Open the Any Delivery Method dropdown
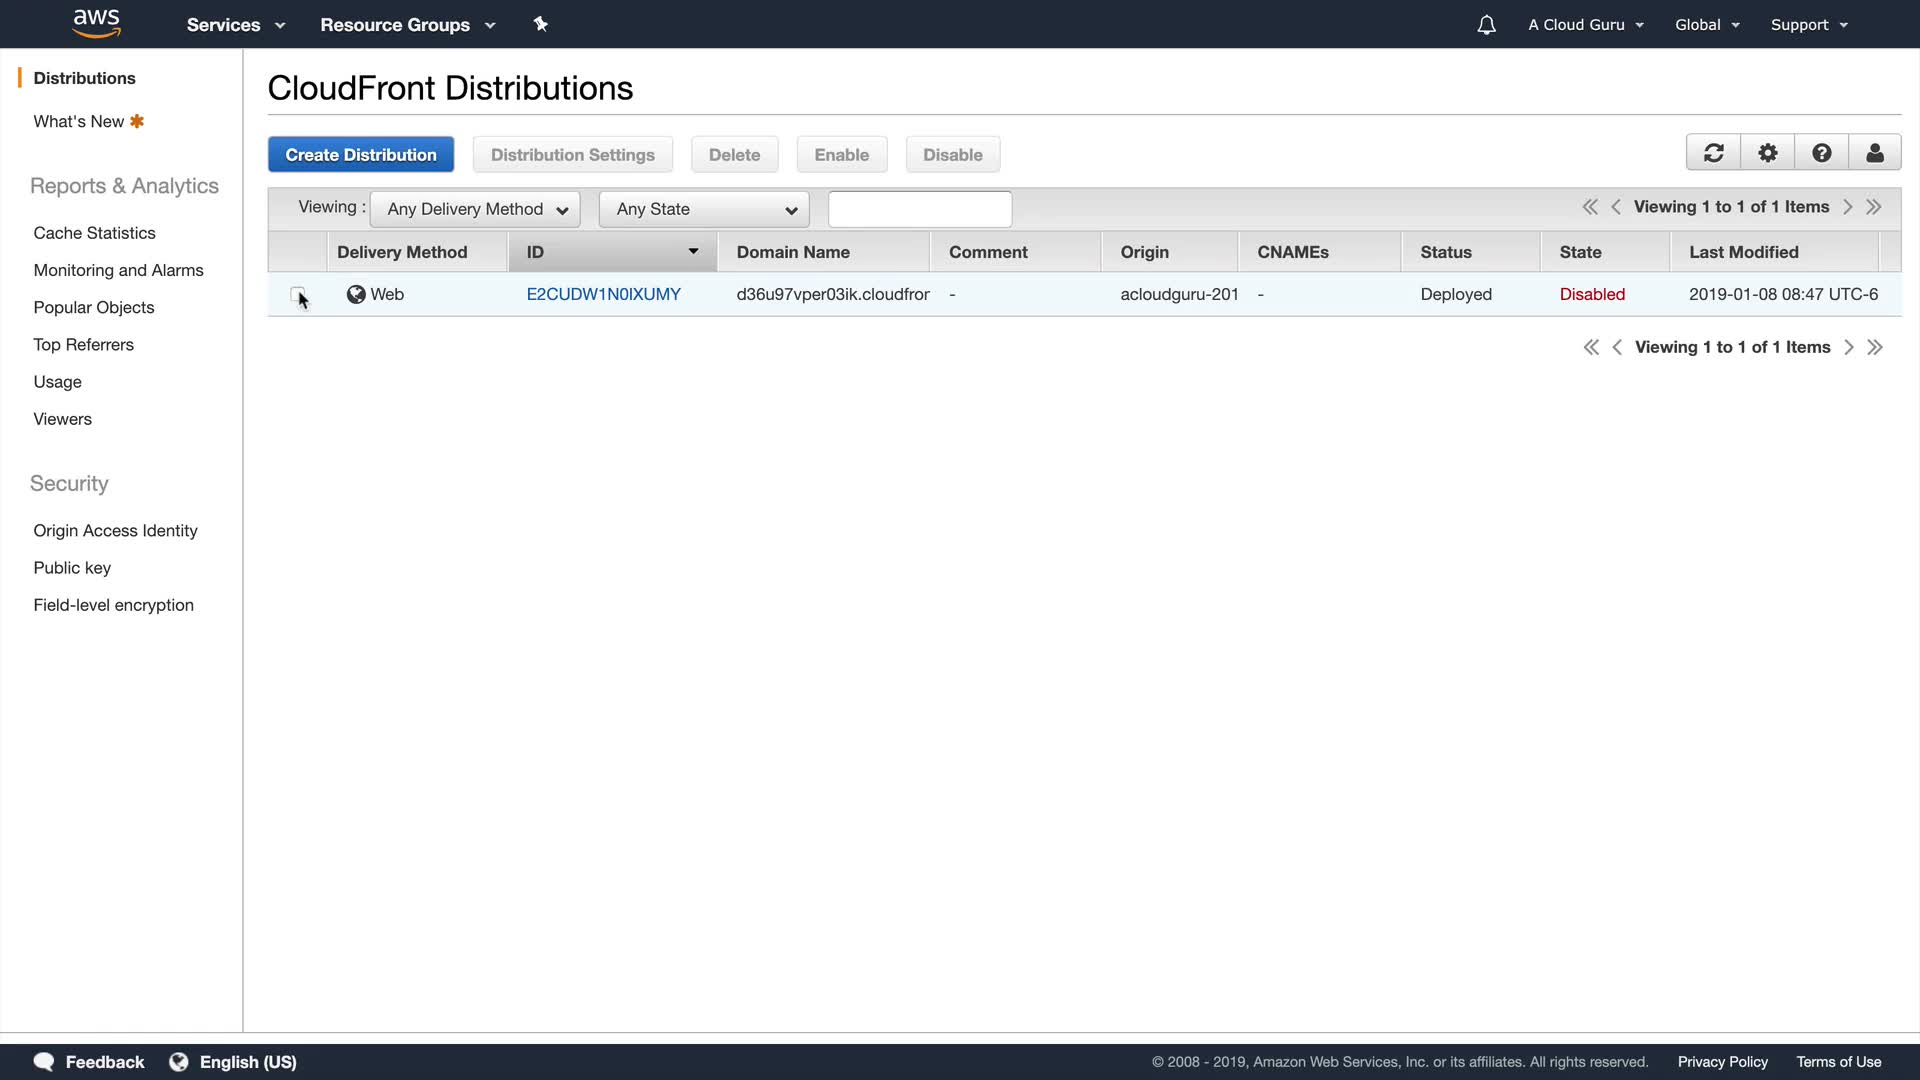 [x=475, y=209]
